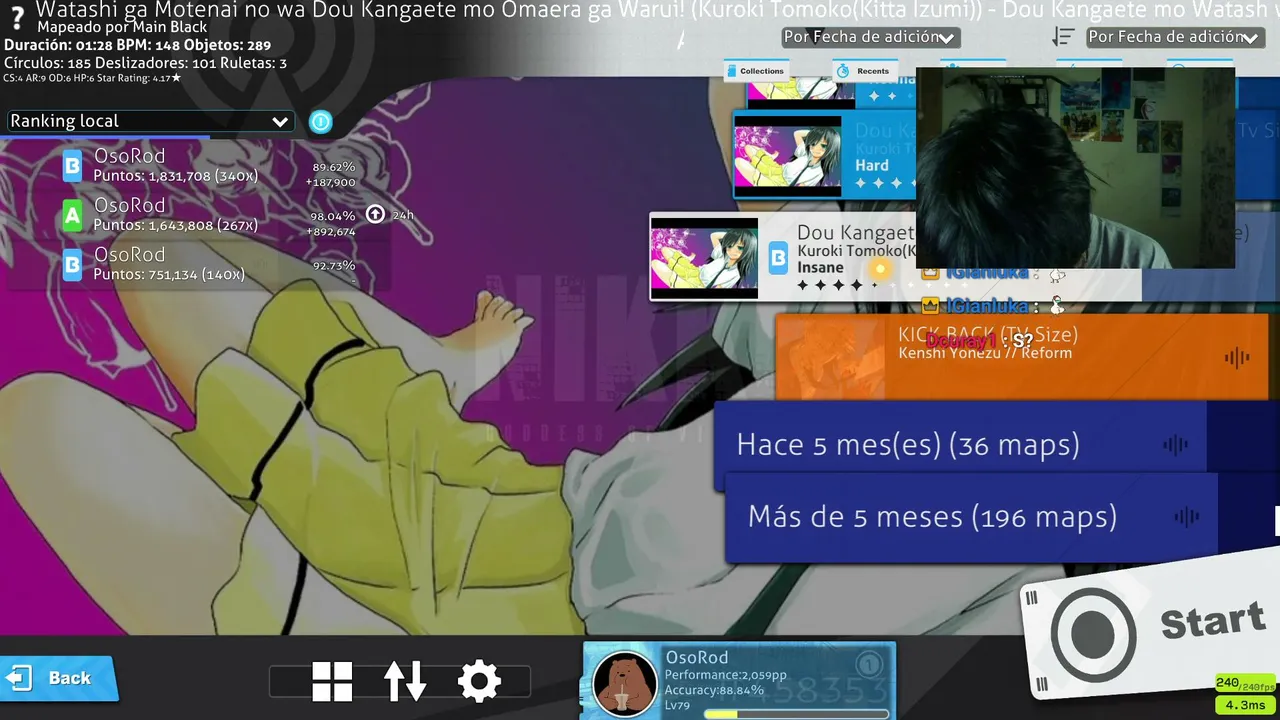Click the bear avatar in the OsoRod user panel
The image size is (1280, 720).
tap(625, 683)
